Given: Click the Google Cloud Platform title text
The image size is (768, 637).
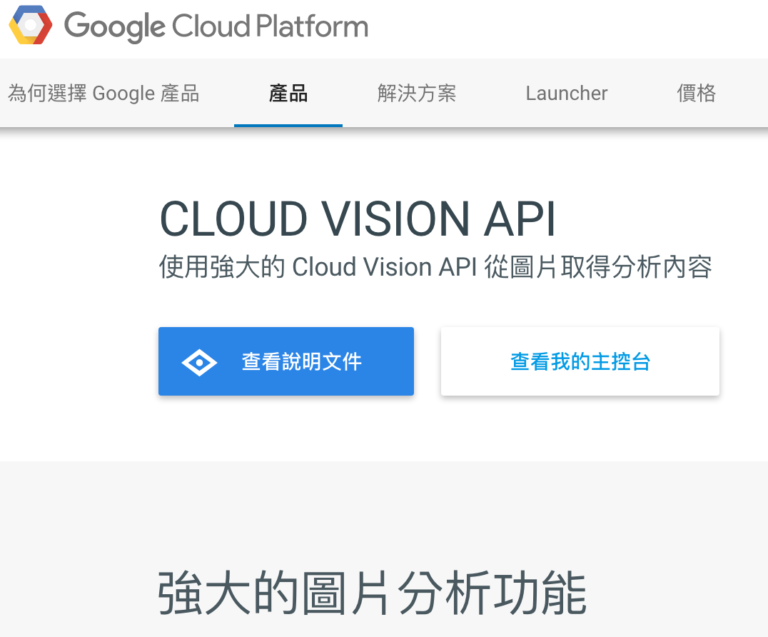Looking at the screenshot, I should (x=216, y=26).
